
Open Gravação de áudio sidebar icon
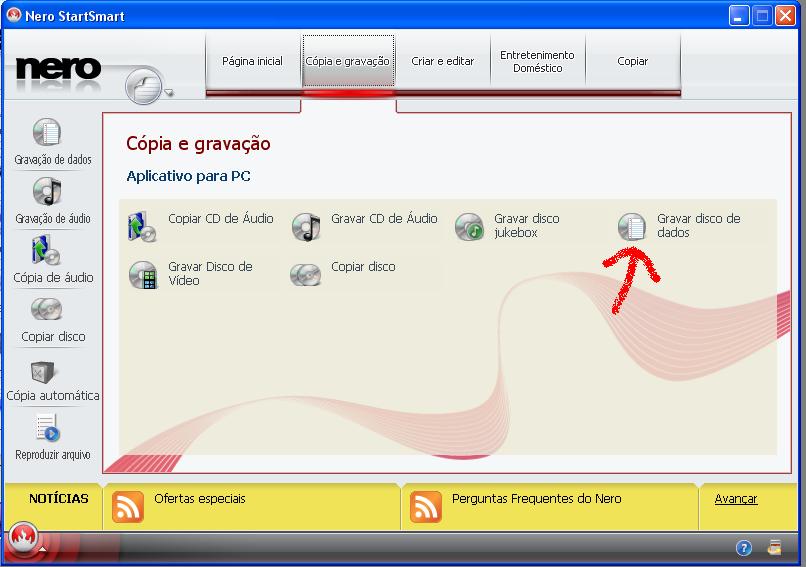(47, 191)
